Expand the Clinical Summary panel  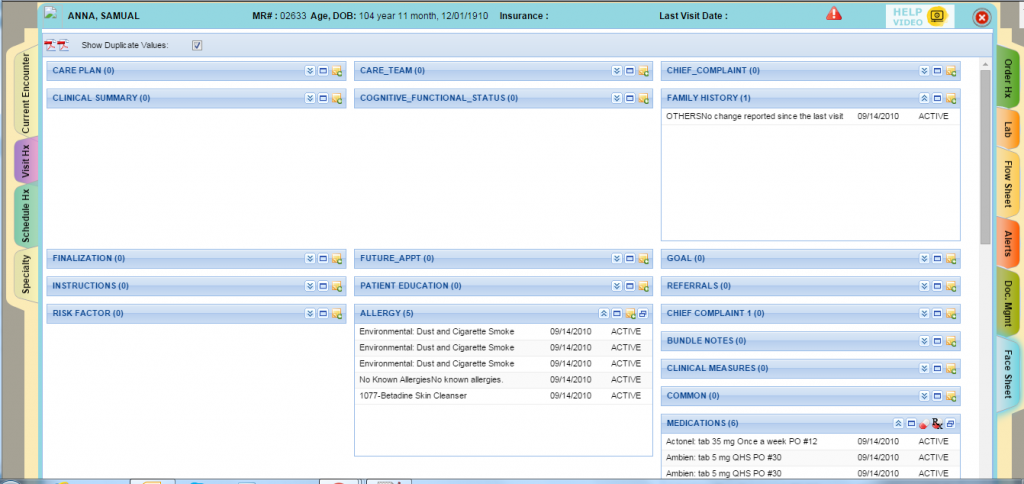(310, 98)
